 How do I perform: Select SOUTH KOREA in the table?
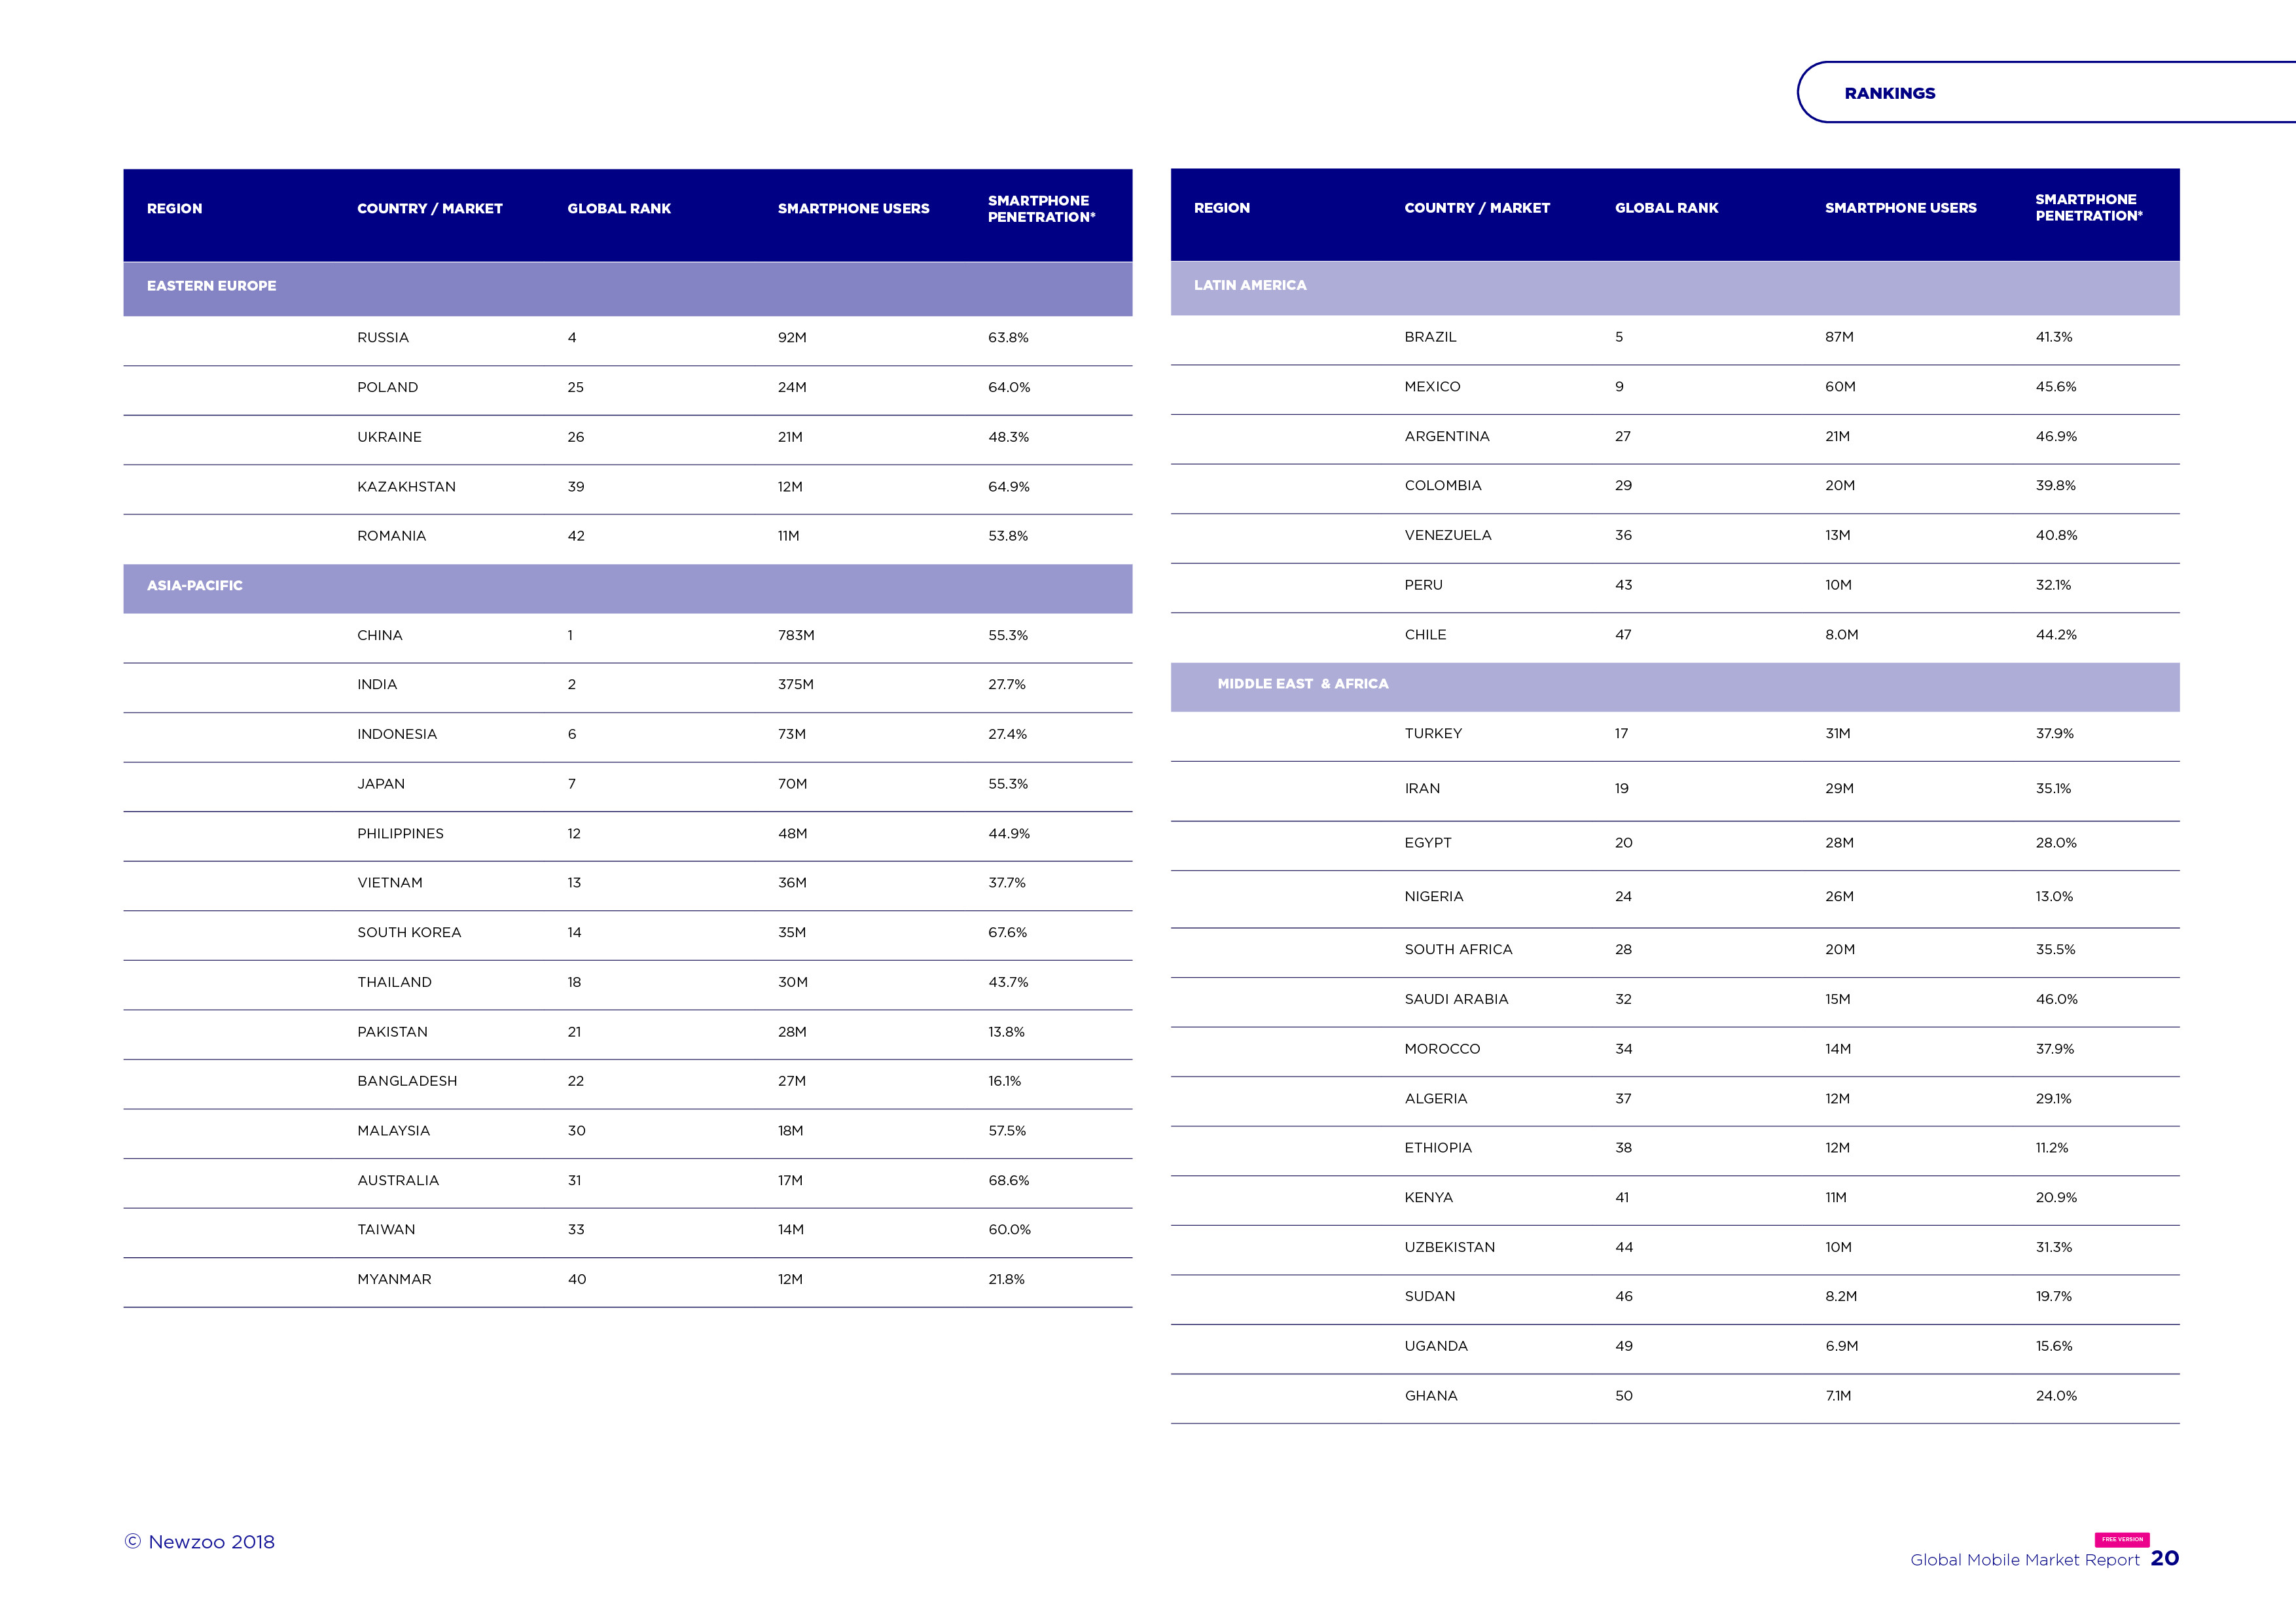coord(409,933)
